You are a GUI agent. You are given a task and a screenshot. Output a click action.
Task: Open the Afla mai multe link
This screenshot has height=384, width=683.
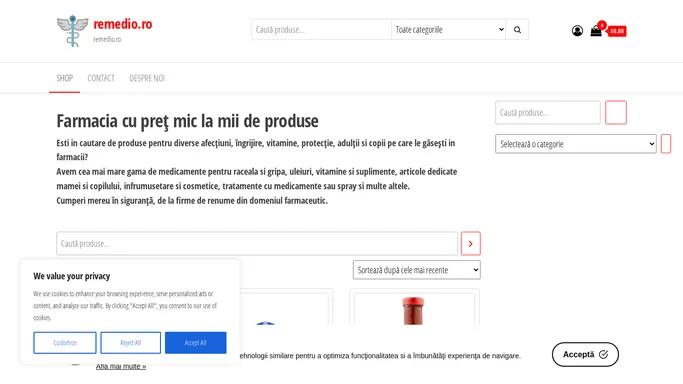tap(121, 366)
